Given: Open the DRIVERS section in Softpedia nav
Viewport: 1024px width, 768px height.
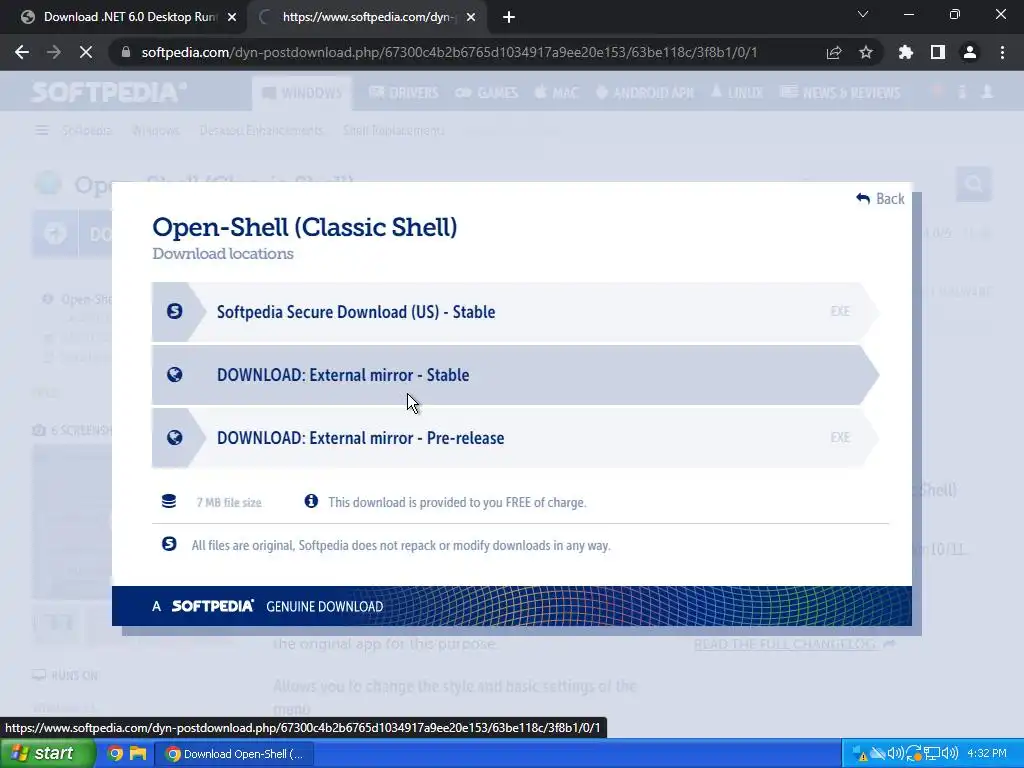Looking at the screenshot, I should 404,93.
